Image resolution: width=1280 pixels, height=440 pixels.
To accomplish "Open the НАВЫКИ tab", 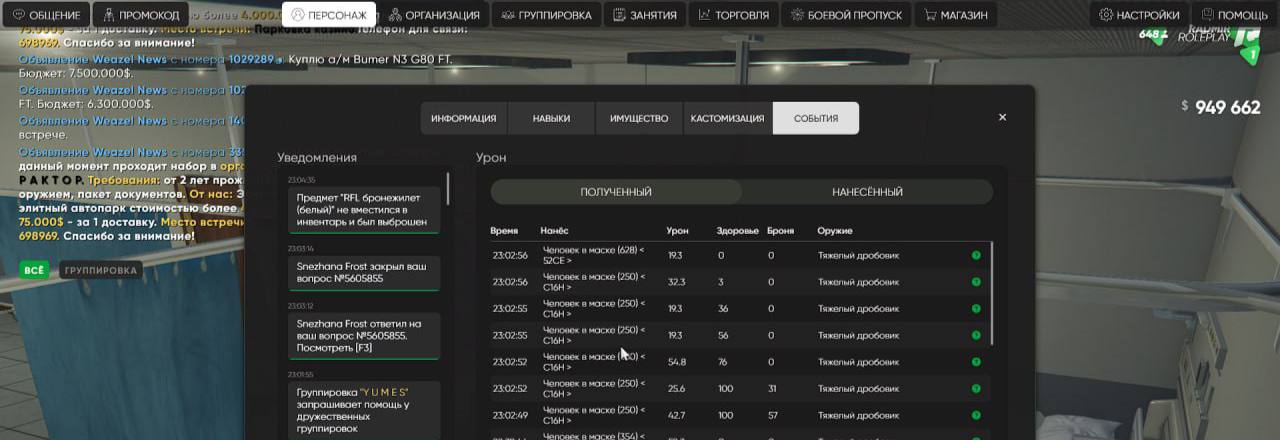I will coord(551,118).
